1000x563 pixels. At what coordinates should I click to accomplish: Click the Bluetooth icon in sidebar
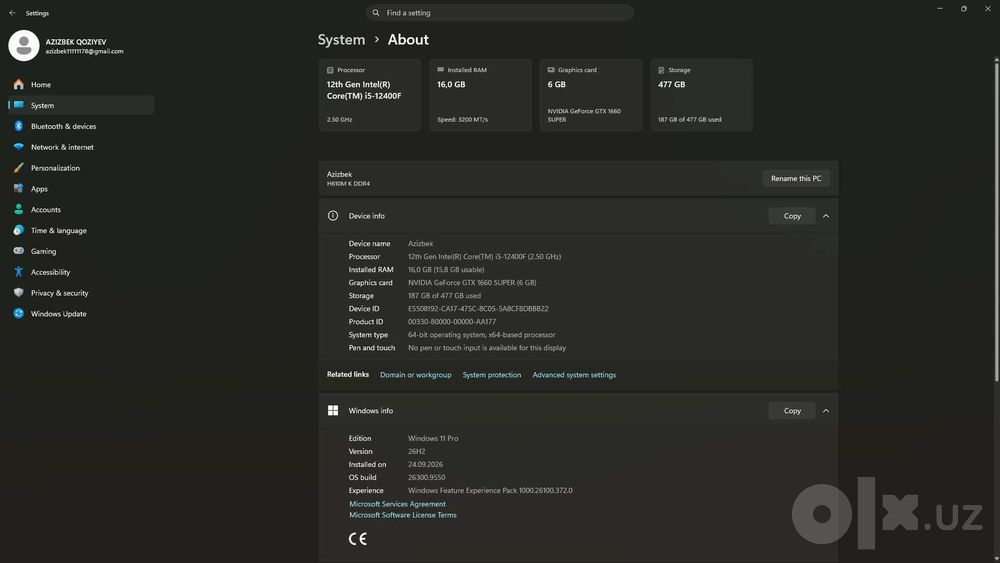(18, 126)
